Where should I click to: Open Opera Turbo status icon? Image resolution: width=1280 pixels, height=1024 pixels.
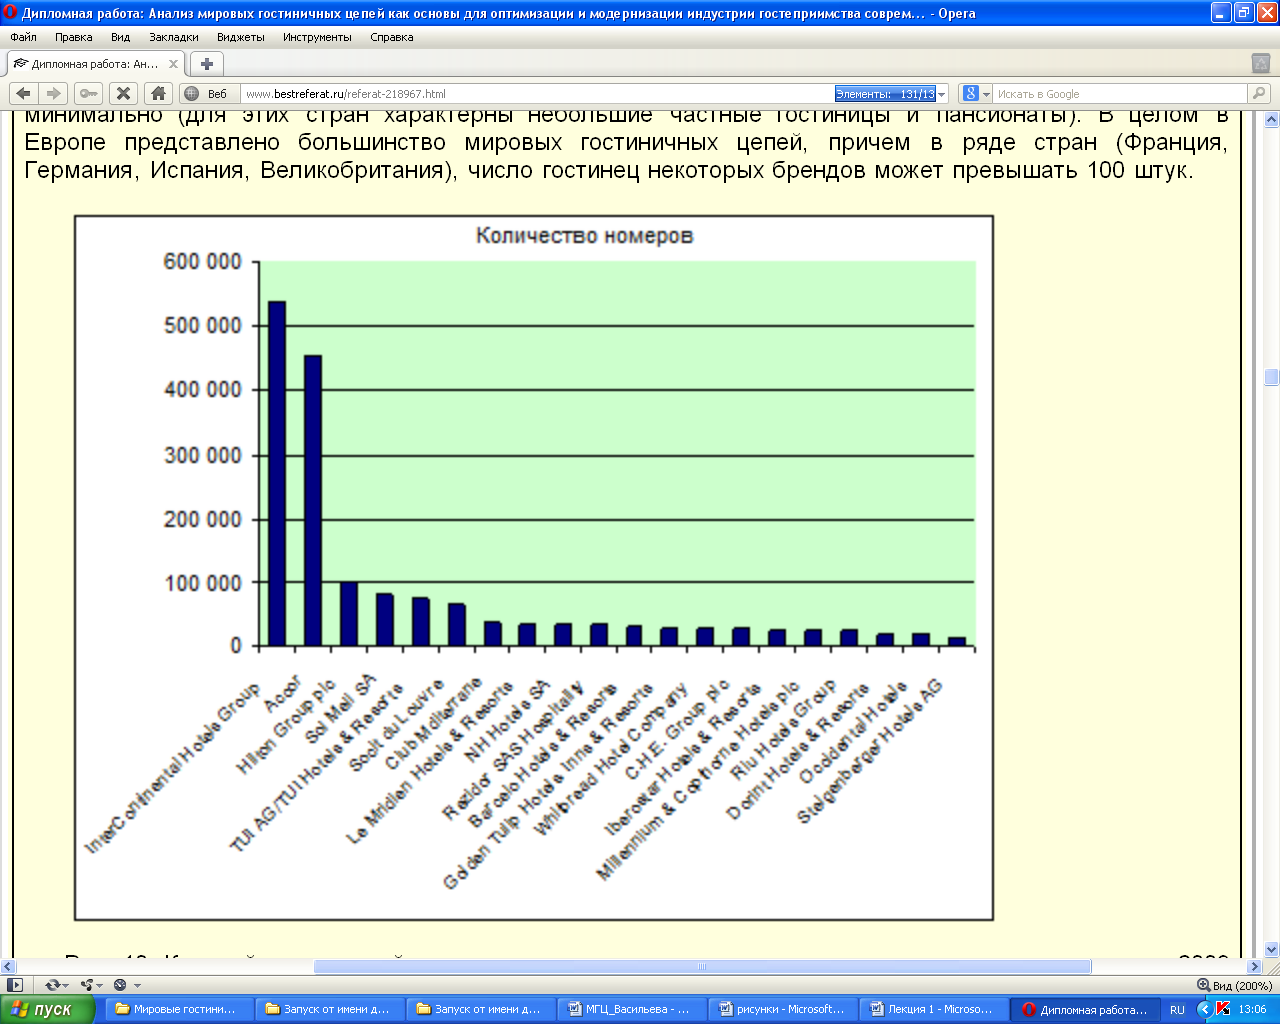click(x=120, y=985)
